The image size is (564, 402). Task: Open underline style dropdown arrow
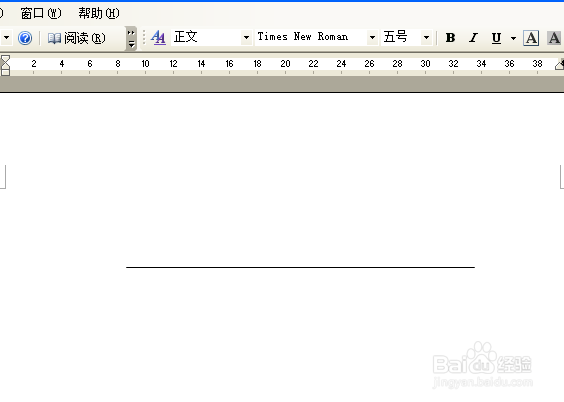[513, 38]
